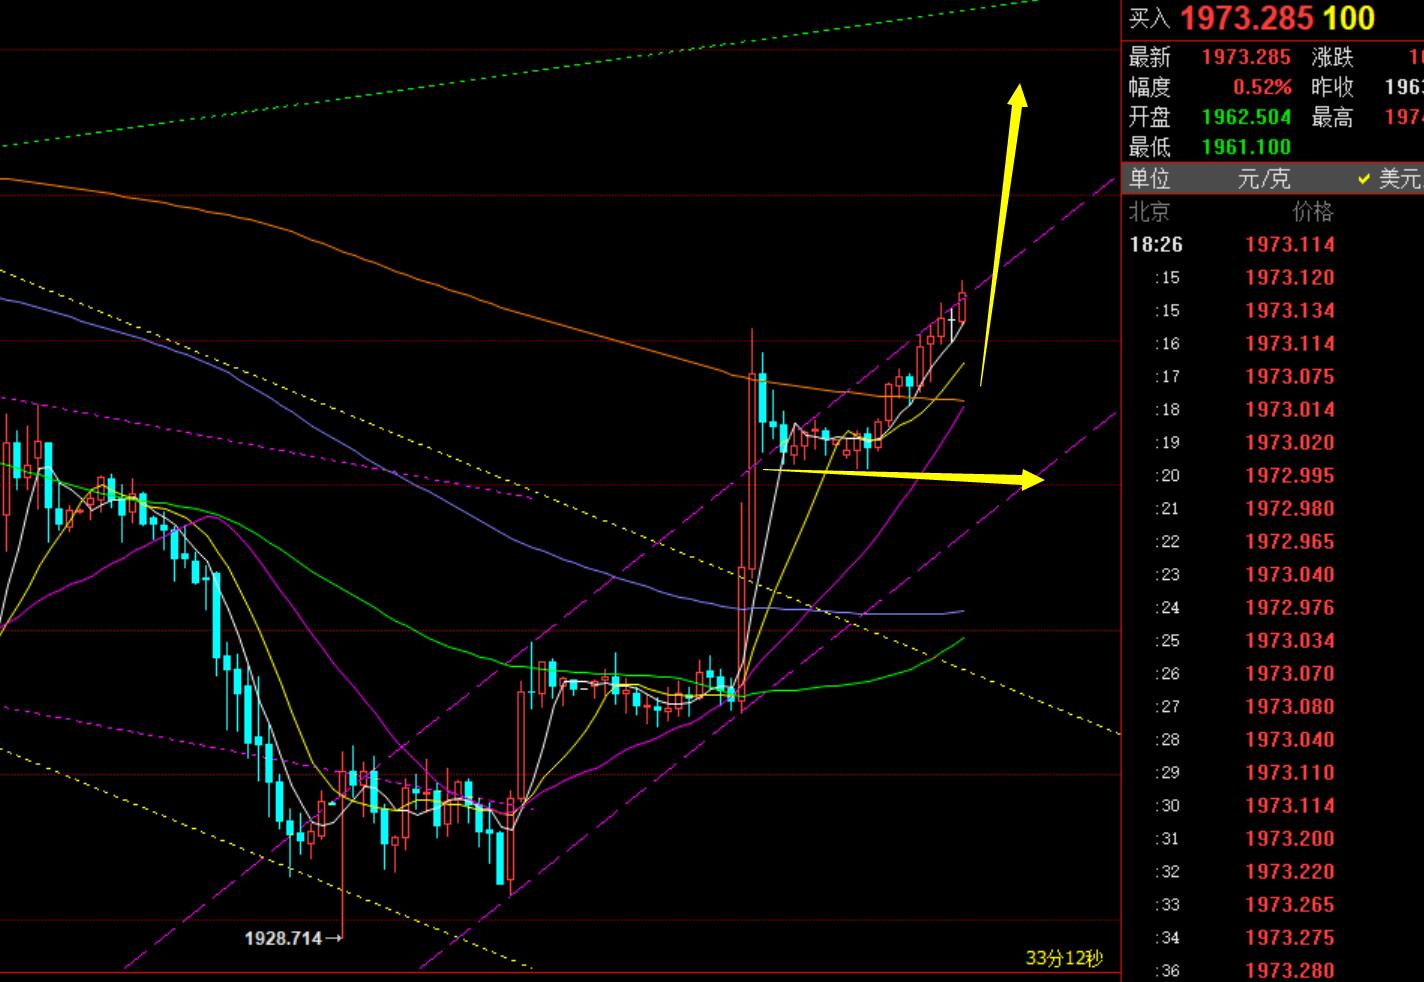Select the tick row priced 1973.134
The width and height of the screenshot is (1424, 982).
tap(1273, 311)
